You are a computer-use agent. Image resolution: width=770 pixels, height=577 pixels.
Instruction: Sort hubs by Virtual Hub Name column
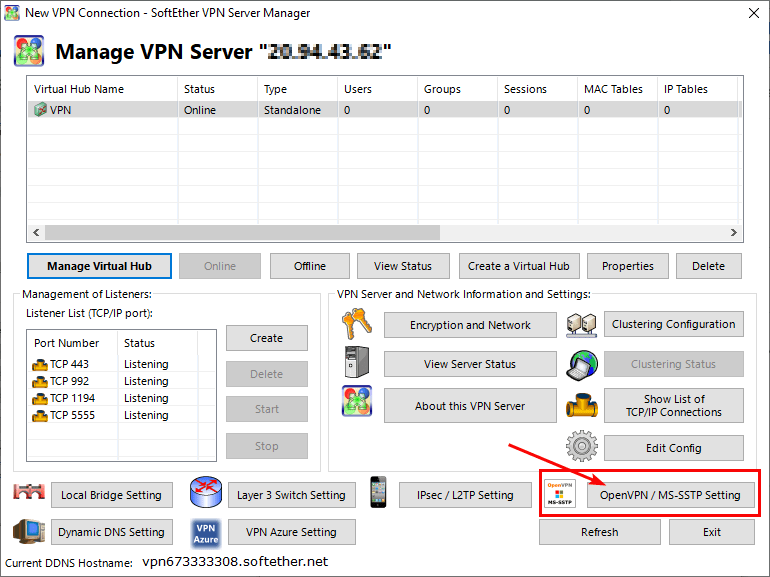[100, 89]
